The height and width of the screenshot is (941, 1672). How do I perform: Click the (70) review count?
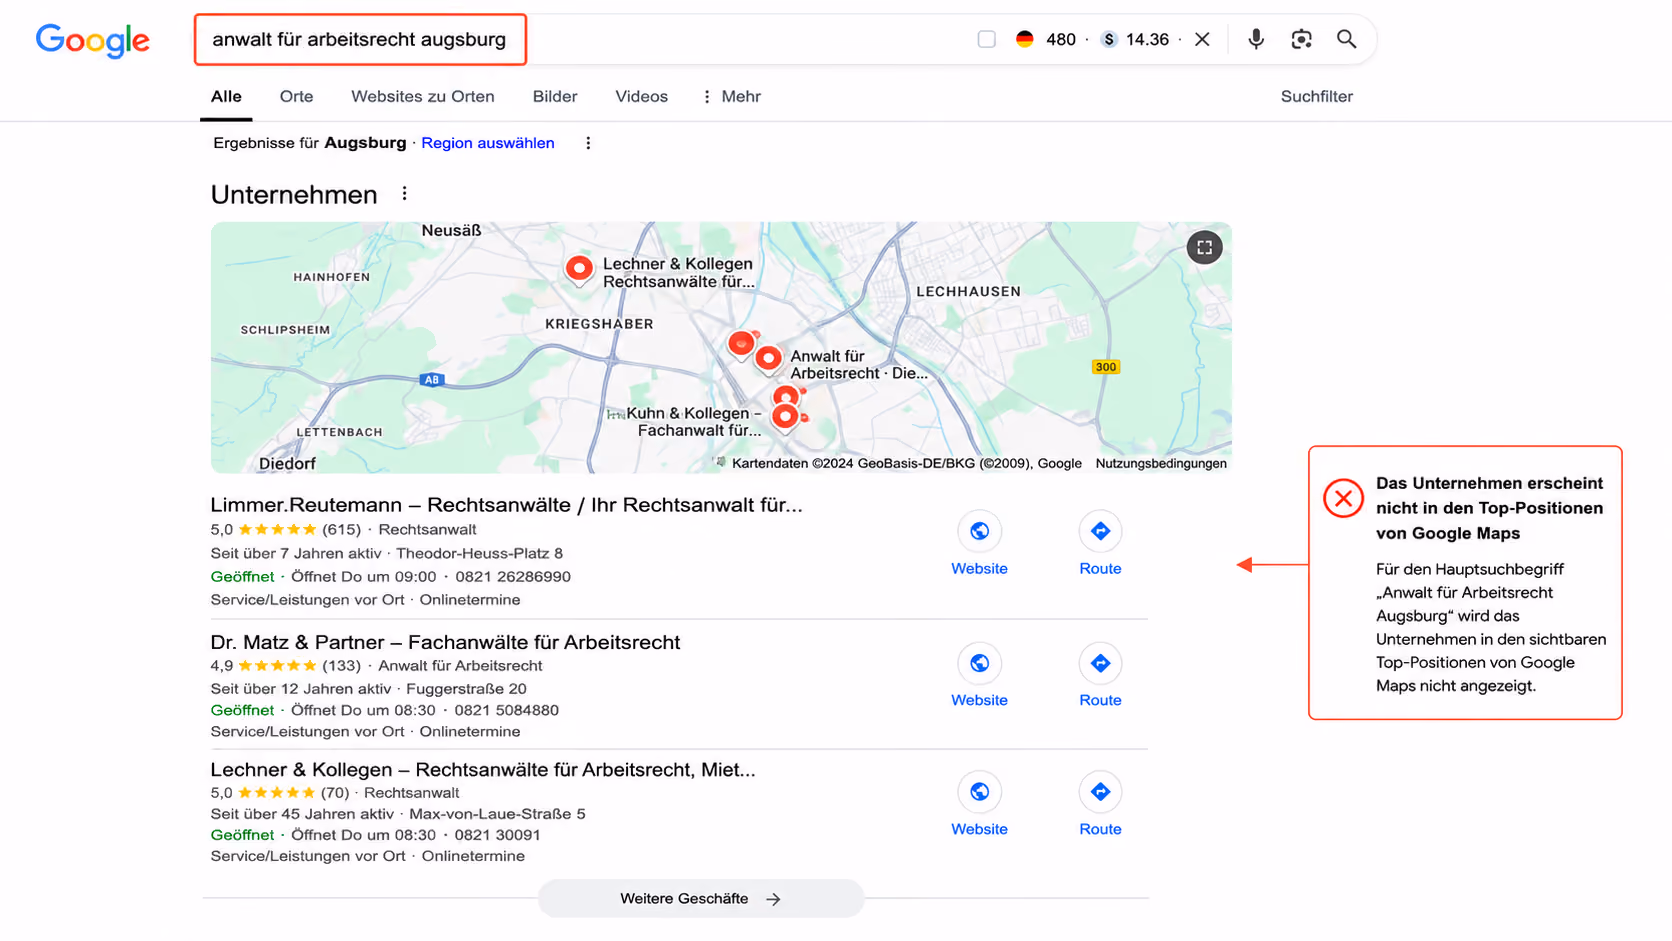click(336, 792)
